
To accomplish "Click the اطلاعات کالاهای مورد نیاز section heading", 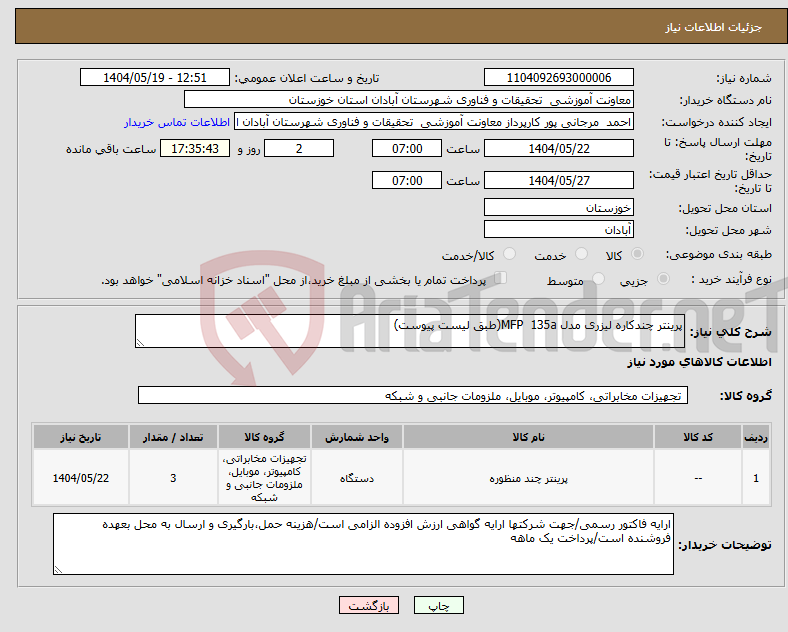I will (x=699, y=362).
